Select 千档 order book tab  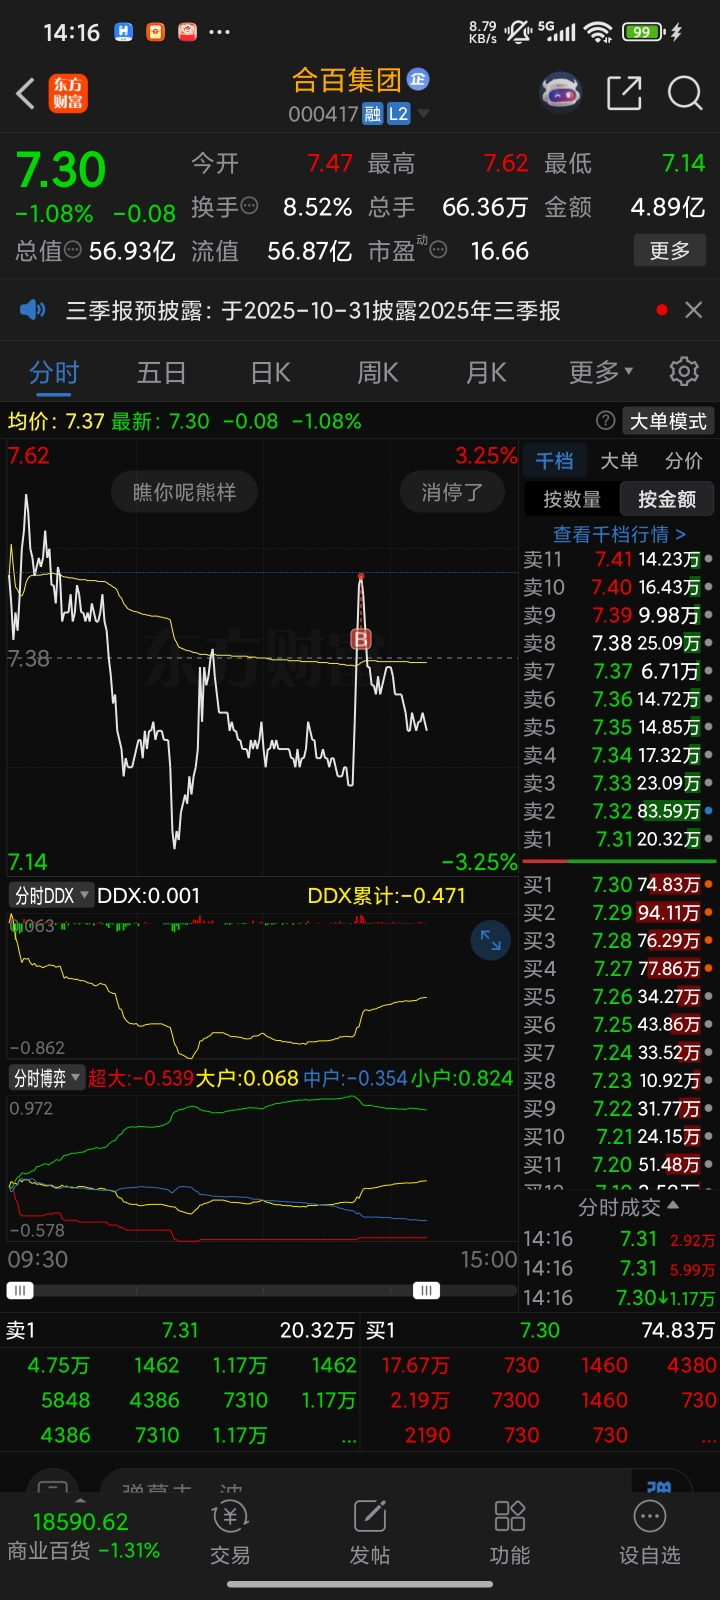coord(554,460)
